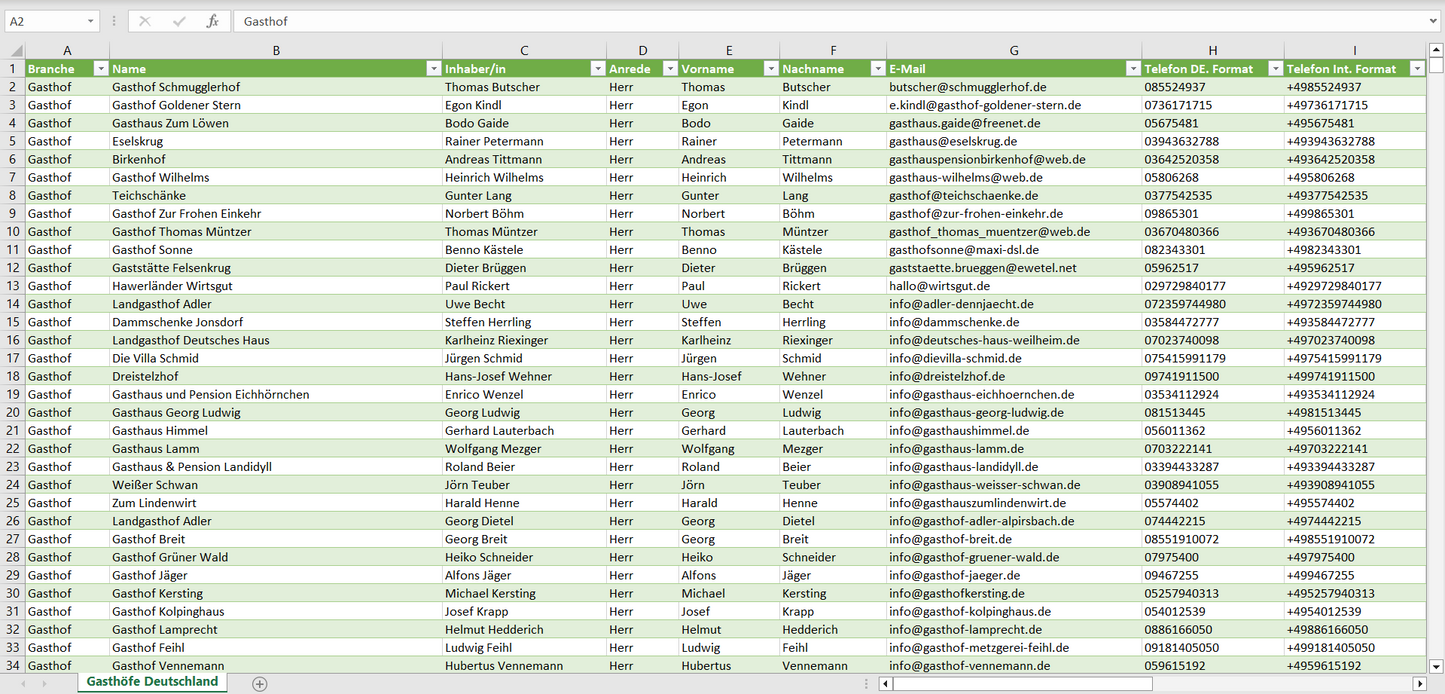Click the vertical scrollbar down arrow
1445x694 pixels.
point(1436,665)
